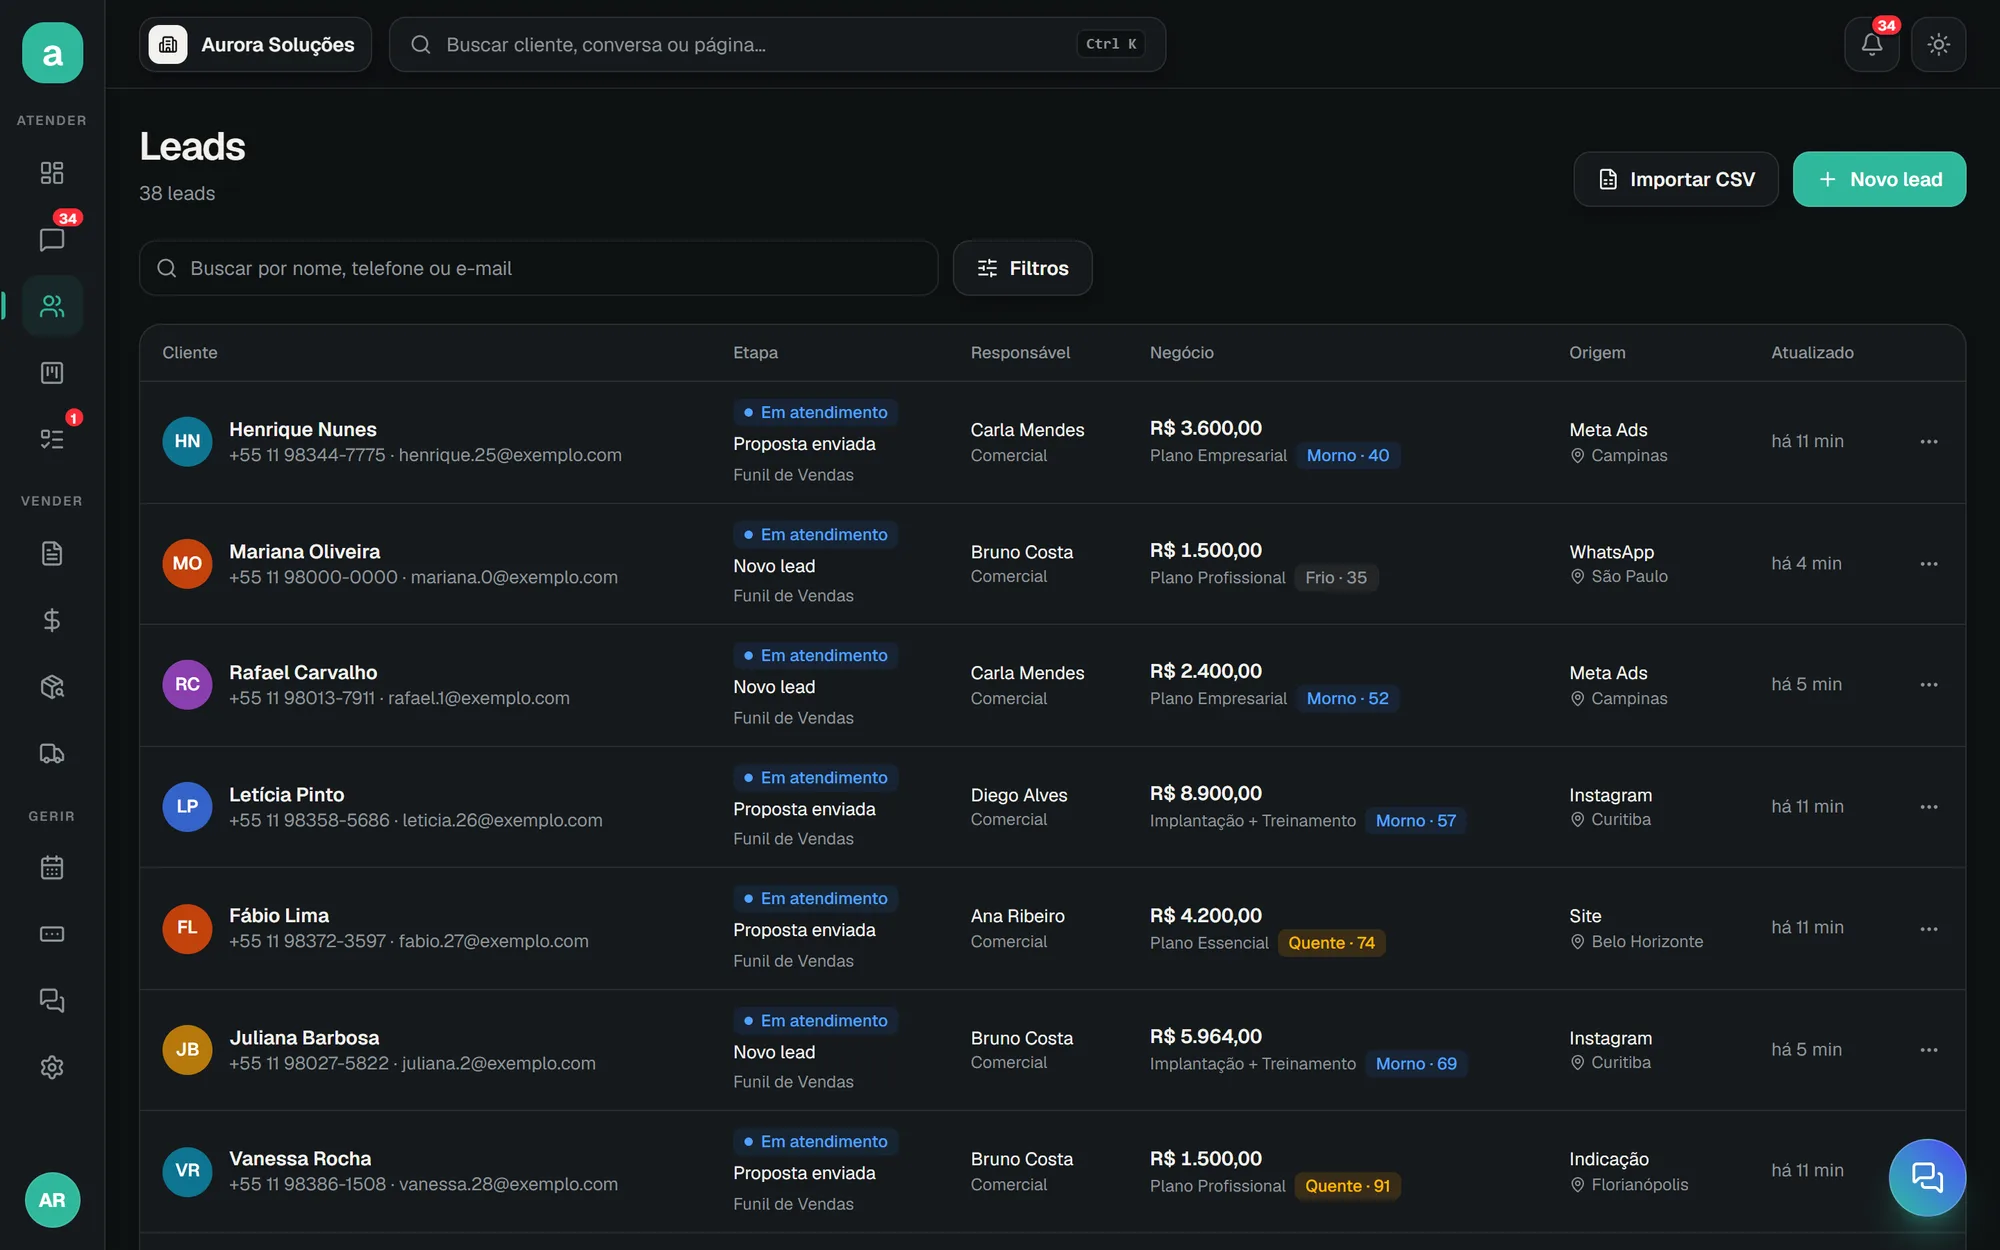Open the Filtros filter panel

(x=1022, y=268)
